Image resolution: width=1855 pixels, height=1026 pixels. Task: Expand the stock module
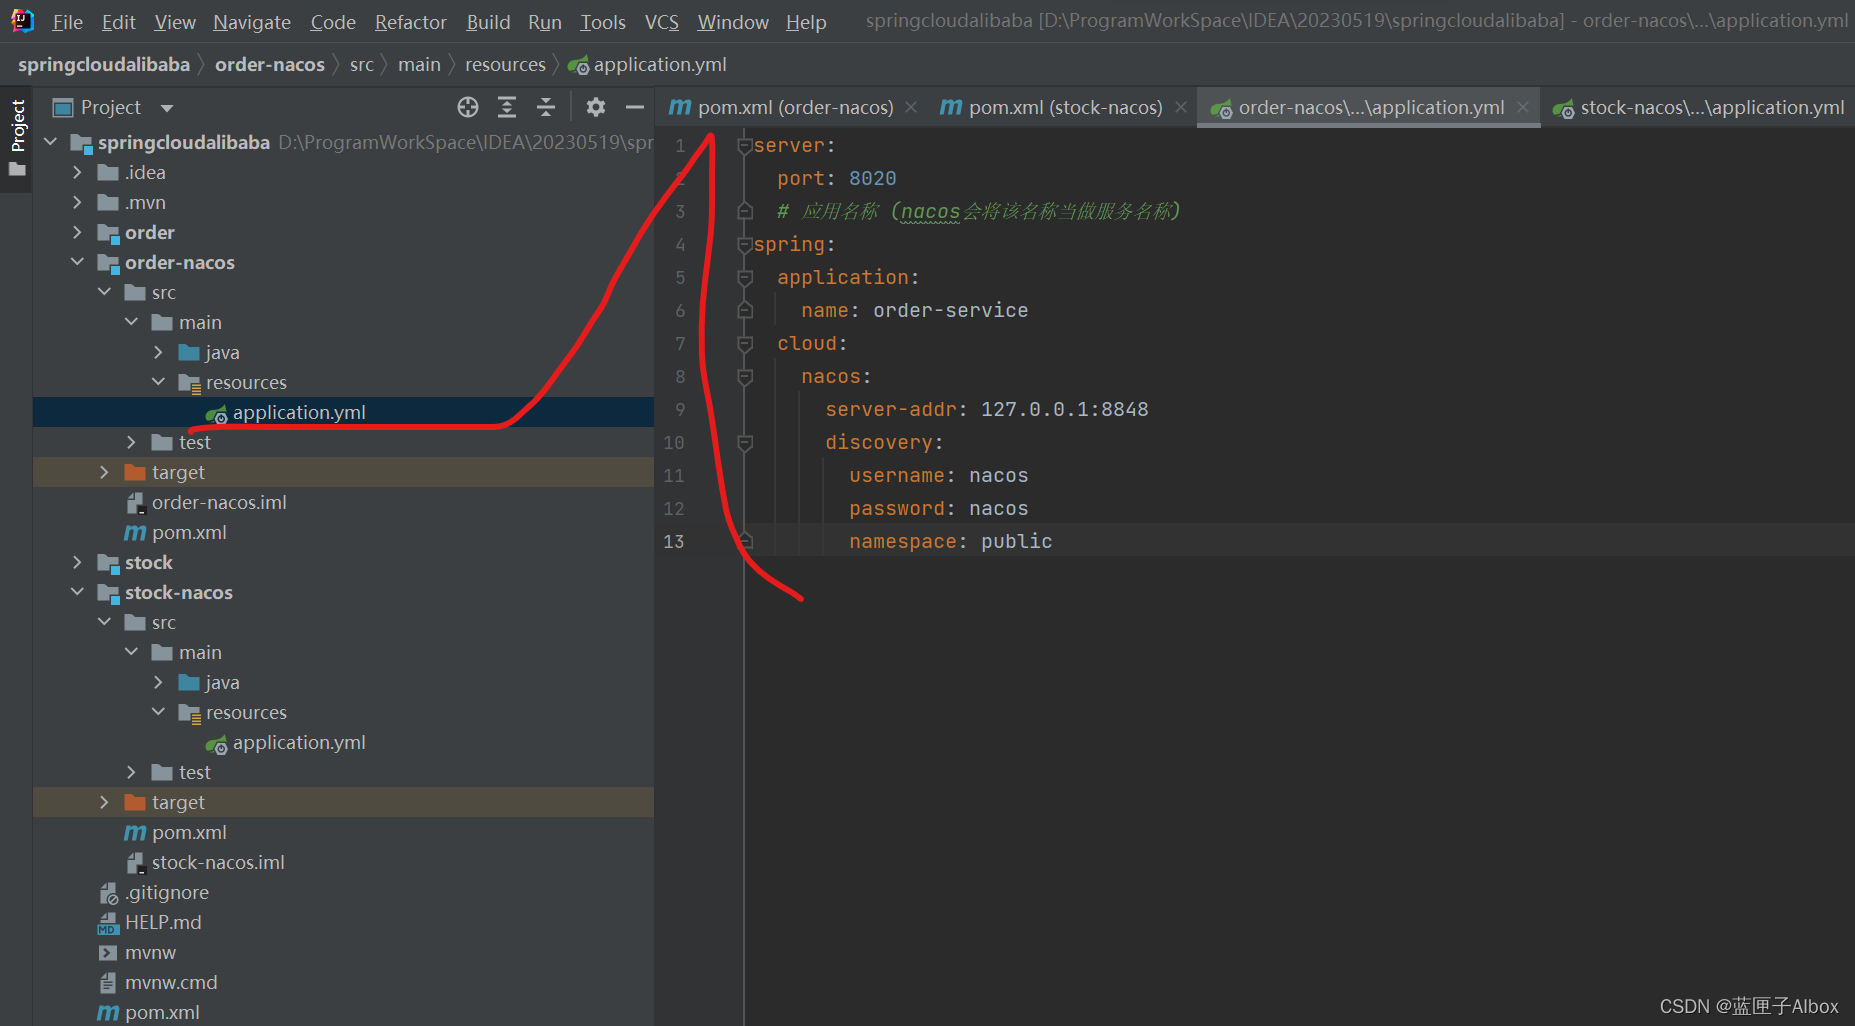click(77, 562)
